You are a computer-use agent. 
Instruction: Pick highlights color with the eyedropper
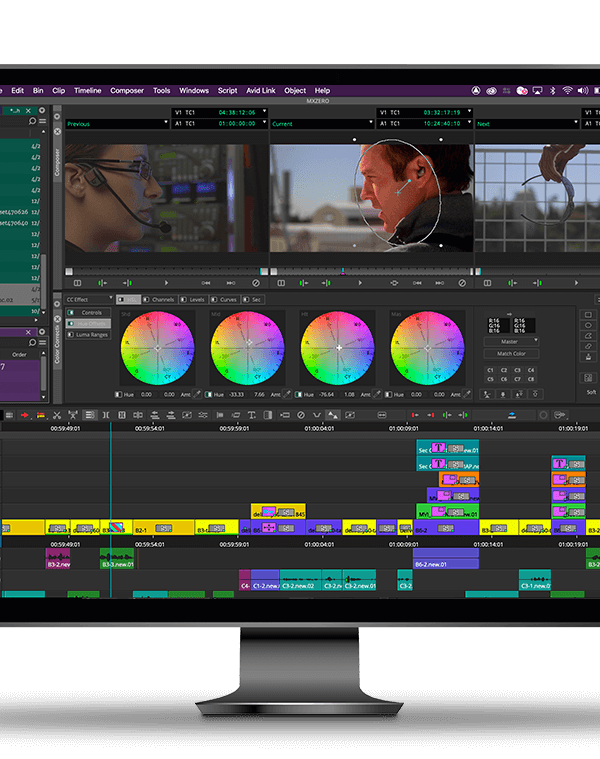click(377, 395)
